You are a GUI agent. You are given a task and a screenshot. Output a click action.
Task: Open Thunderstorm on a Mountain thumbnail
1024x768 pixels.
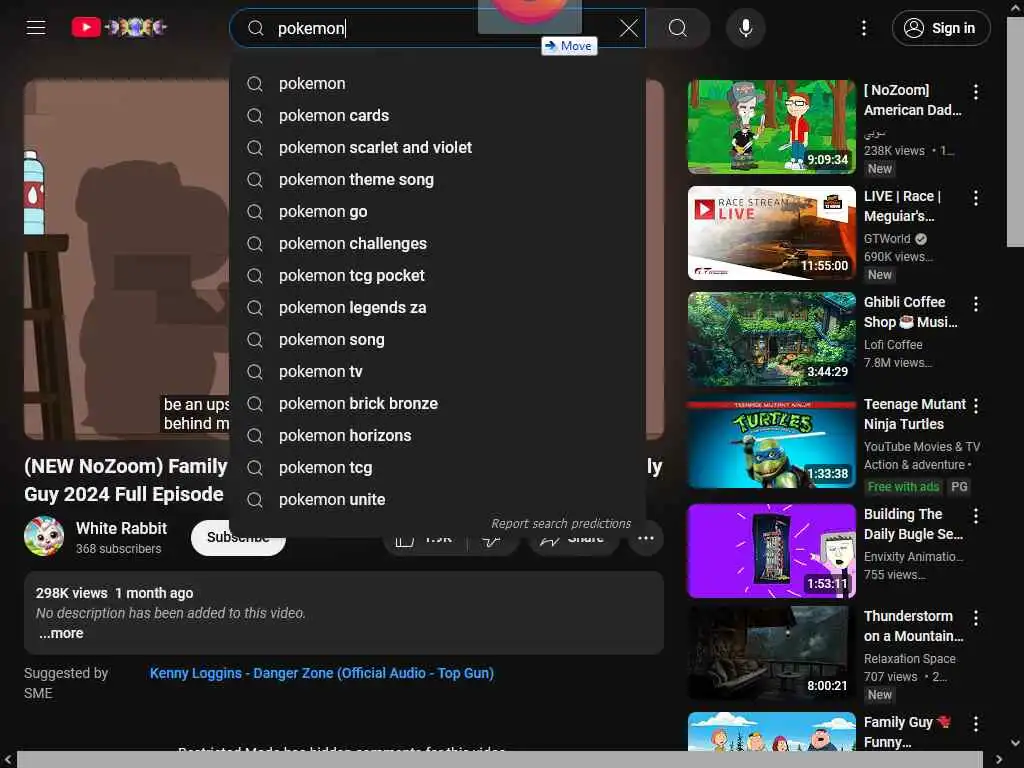771,653
